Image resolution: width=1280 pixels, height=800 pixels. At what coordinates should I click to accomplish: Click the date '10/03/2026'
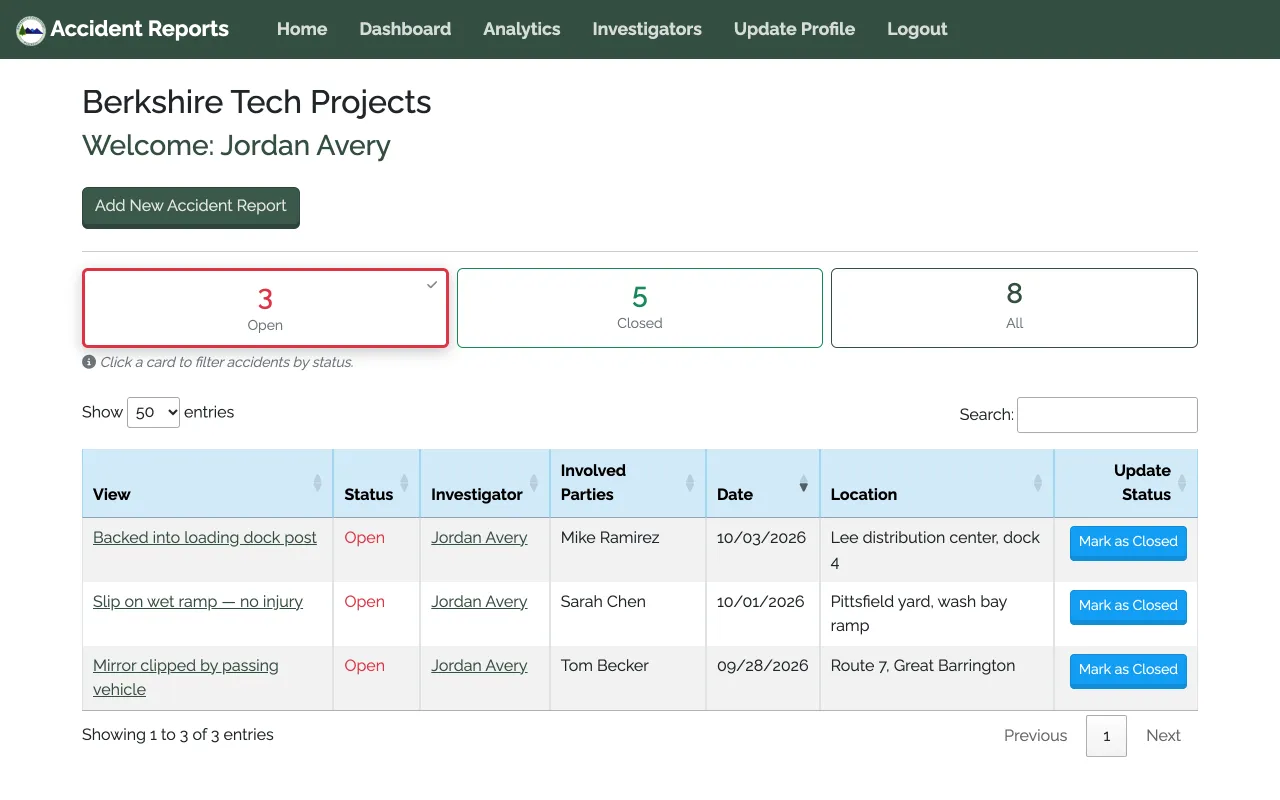(x=761, y=537)
